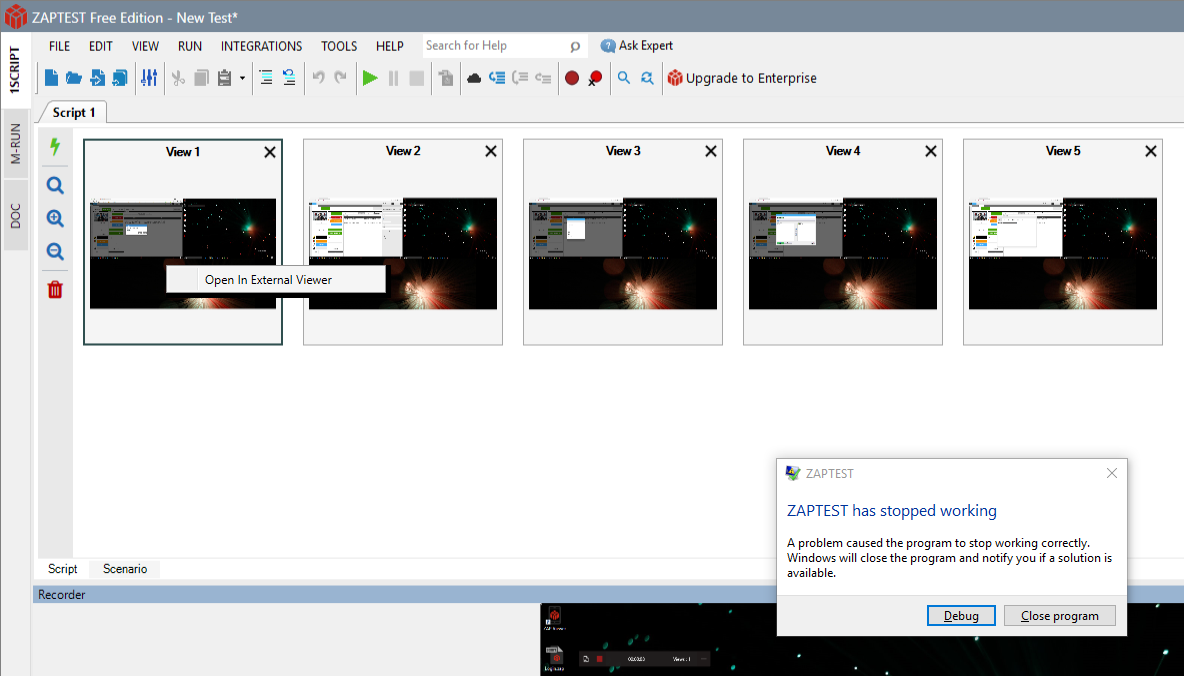Screen dimensions: 1184x676
Task: Click the blue step icon beside the cloud
Action: (497, 78)
